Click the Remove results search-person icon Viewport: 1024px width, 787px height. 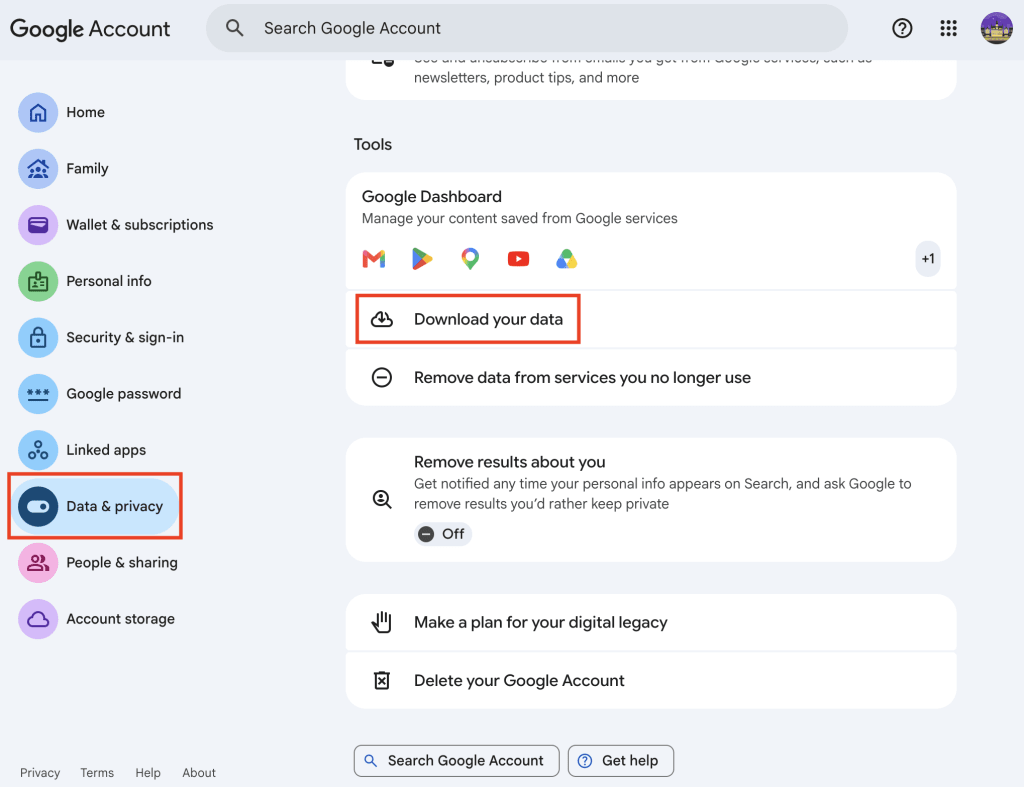[382, 500]
